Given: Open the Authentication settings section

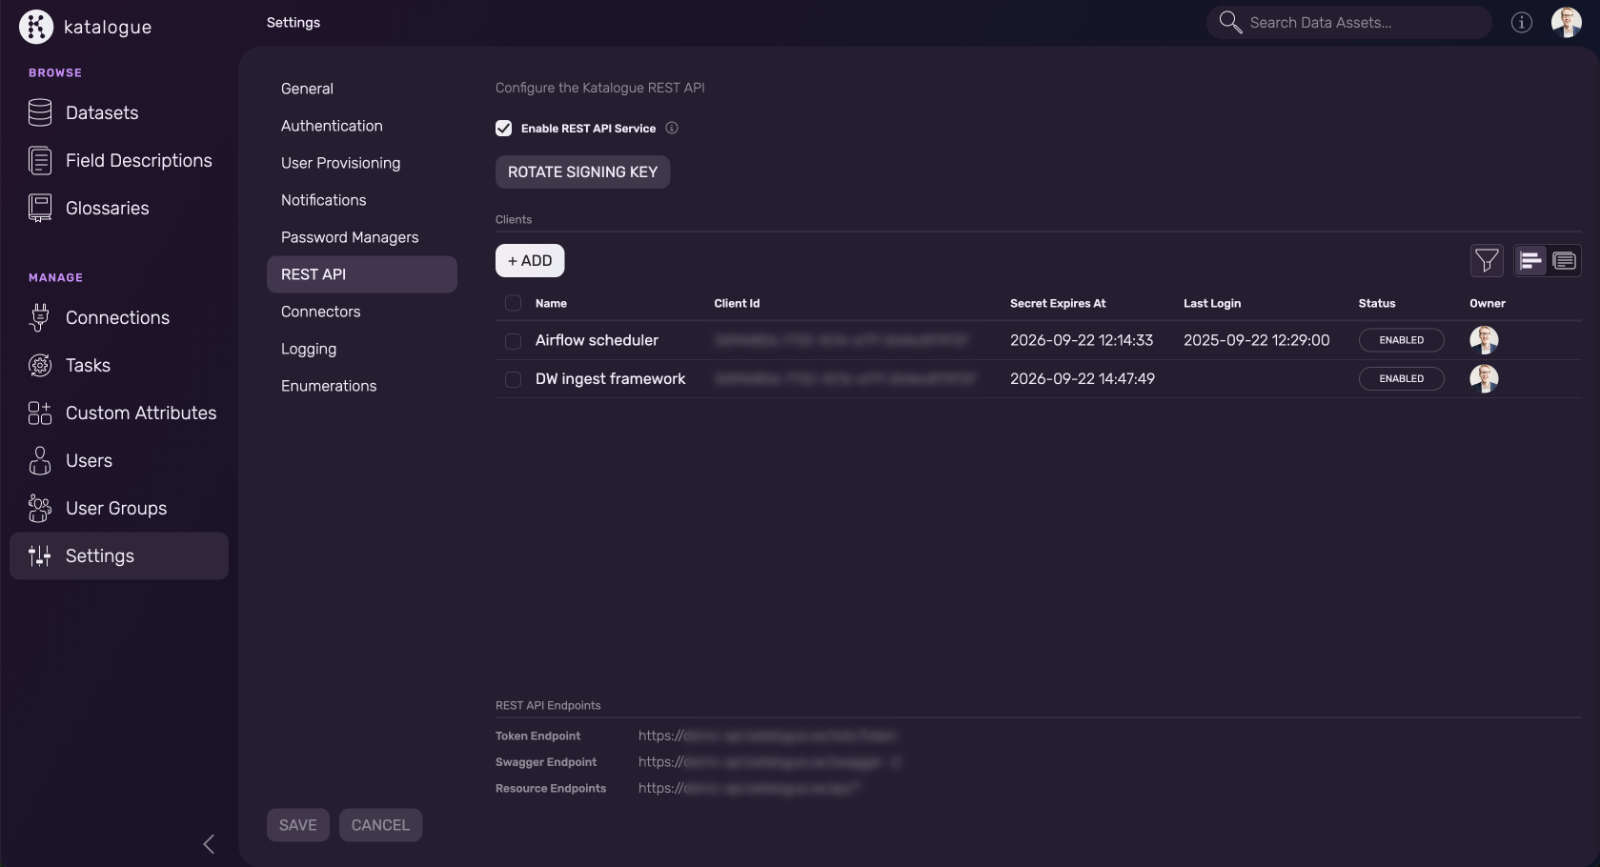Looking at the screenshot, I should point(331,126).
